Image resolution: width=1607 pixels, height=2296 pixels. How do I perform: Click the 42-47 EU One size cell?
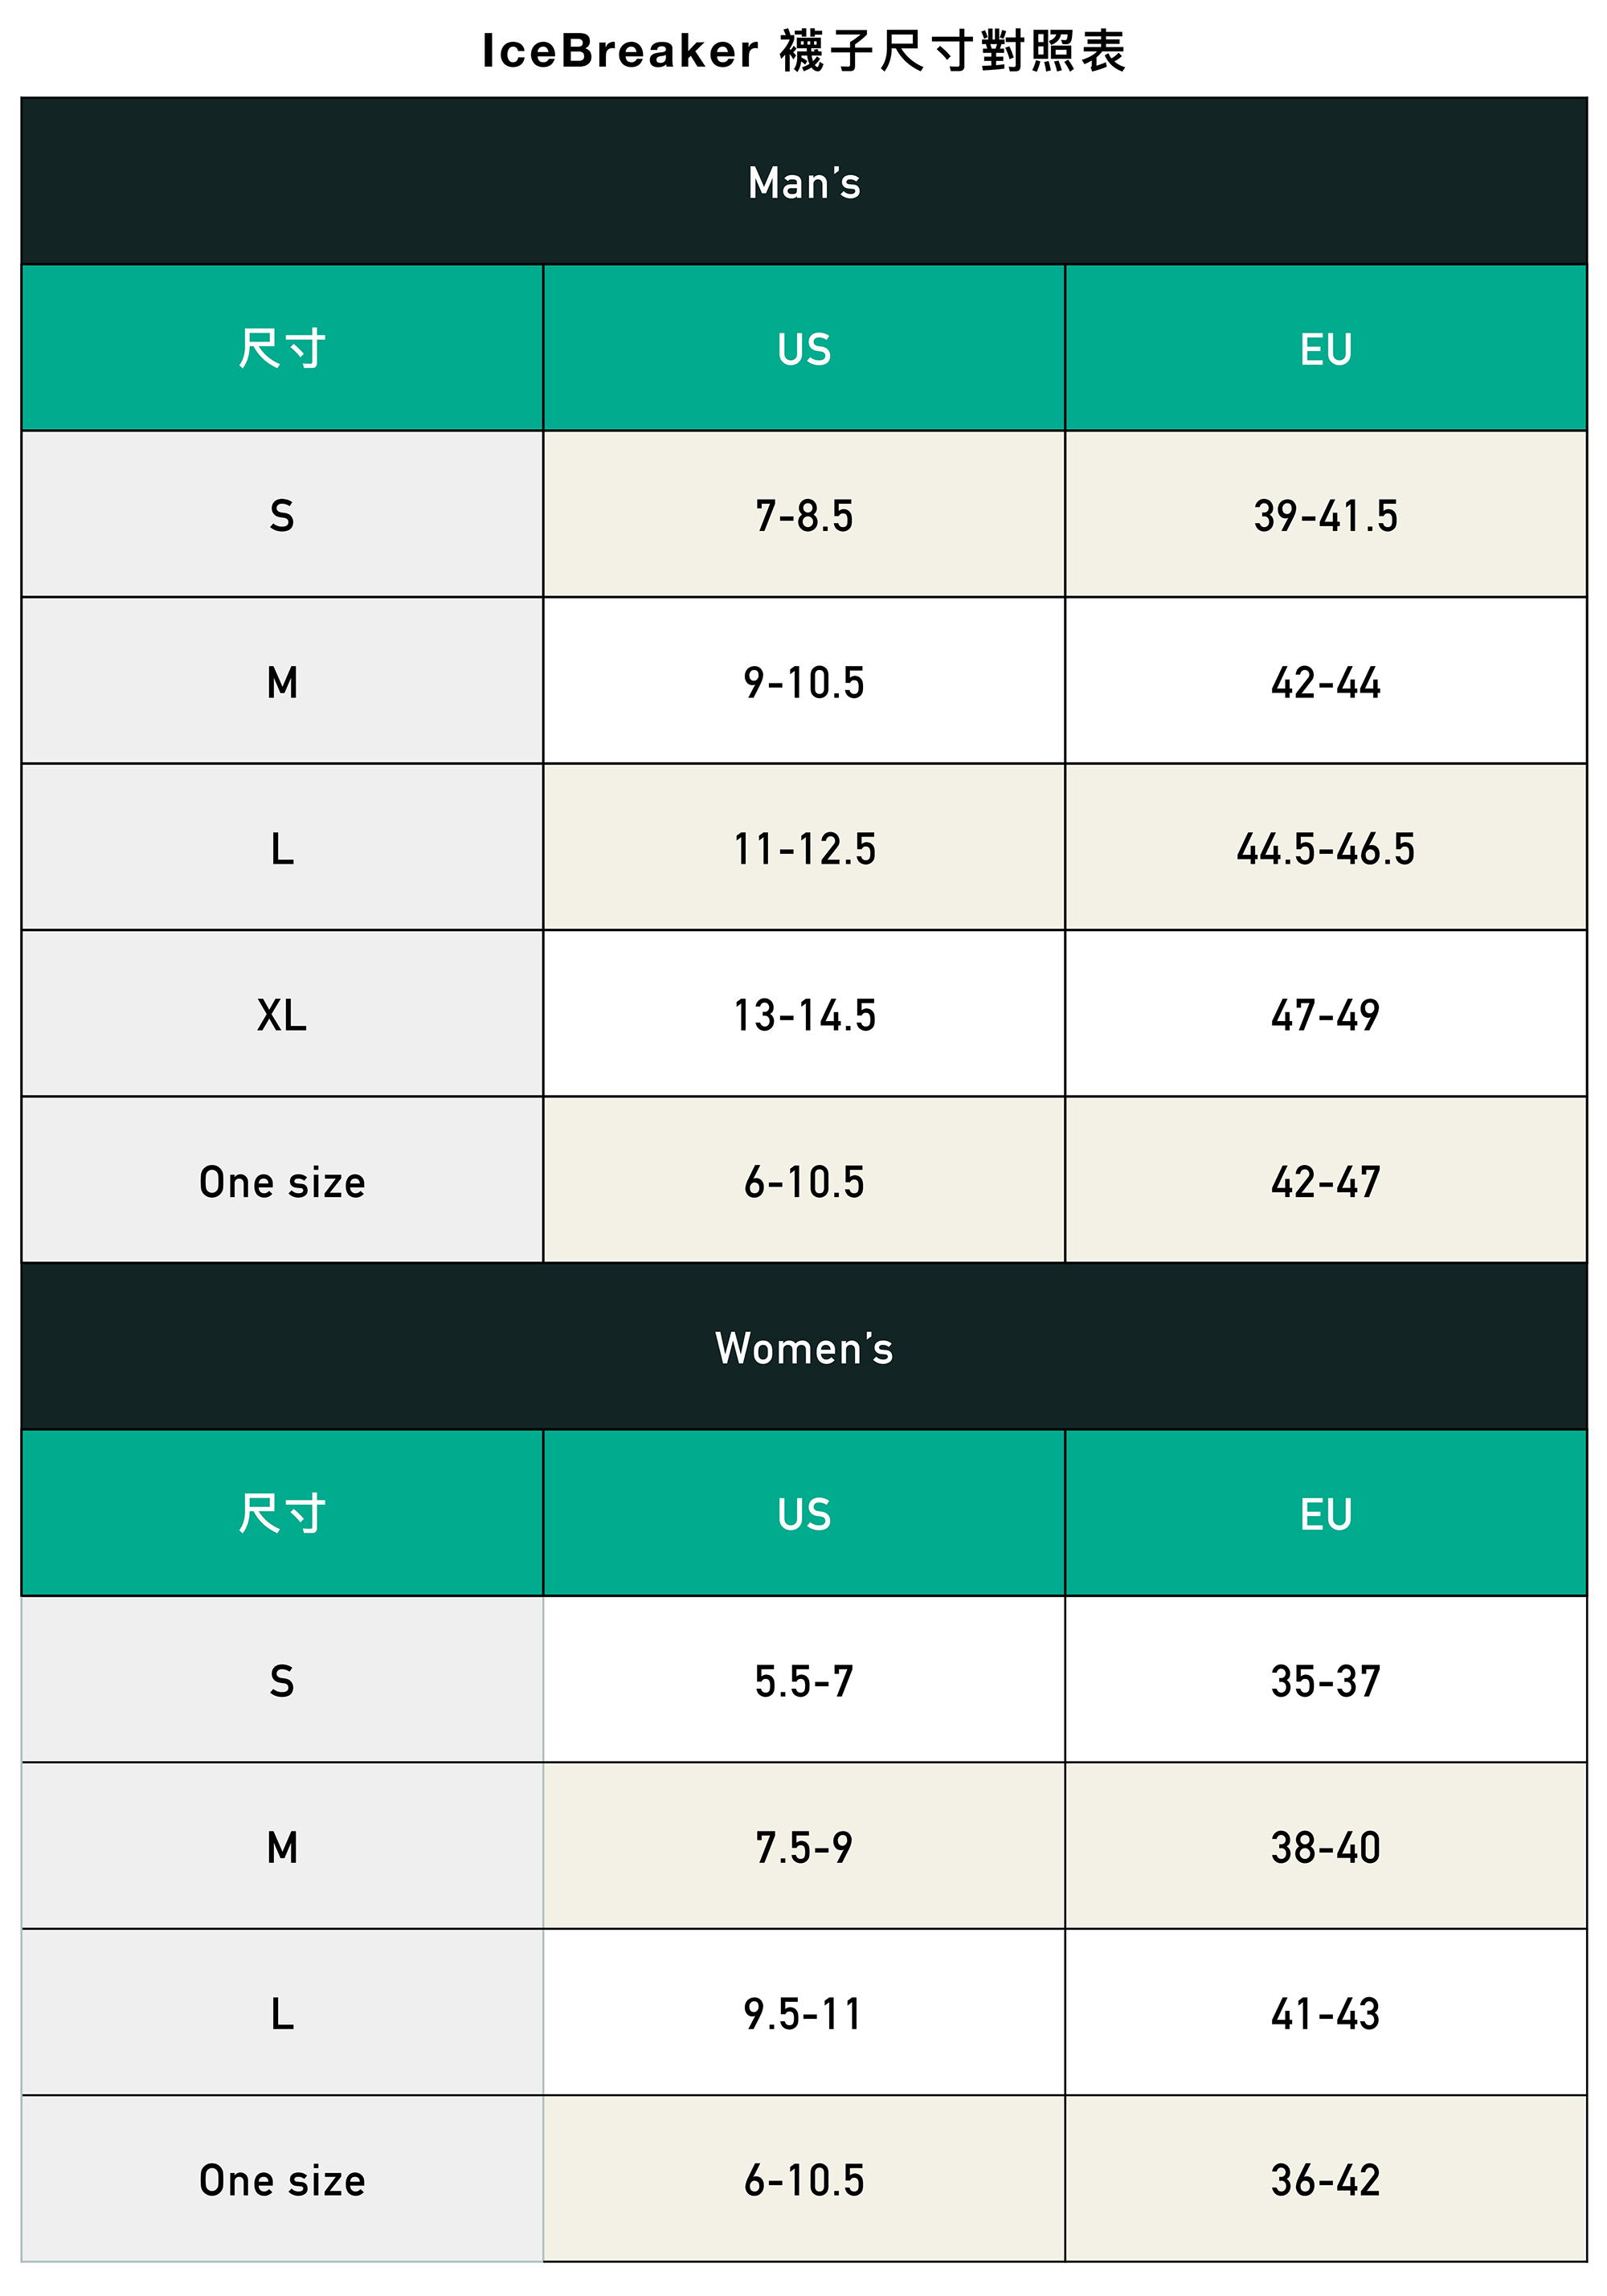point(1325,1181)
